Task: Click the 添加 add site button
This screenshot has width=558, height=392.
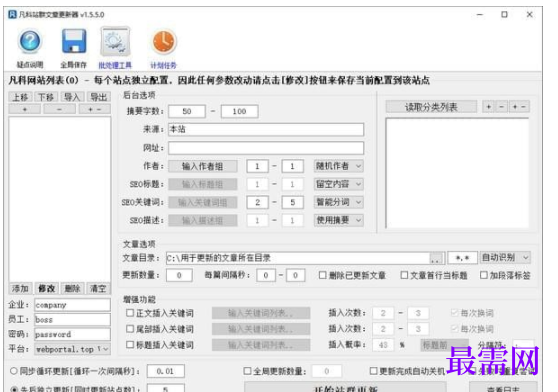Action: pos(20,288)
